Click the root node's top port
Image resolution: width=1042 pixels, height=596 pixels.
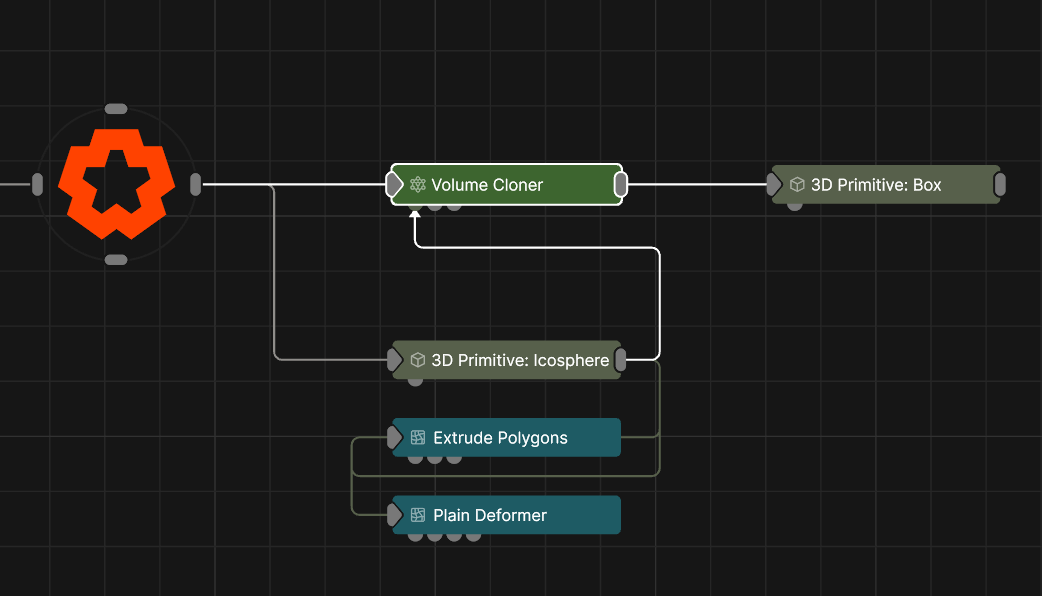(x=116, y=108)
